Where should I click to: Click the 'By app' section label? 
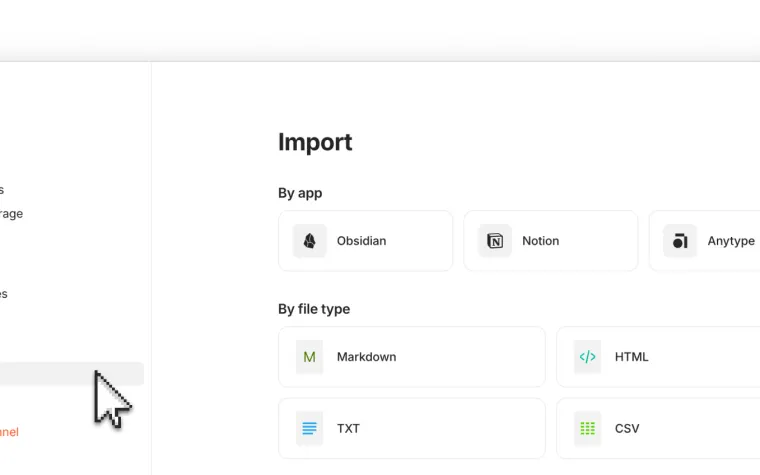click(x=300, y=193)
